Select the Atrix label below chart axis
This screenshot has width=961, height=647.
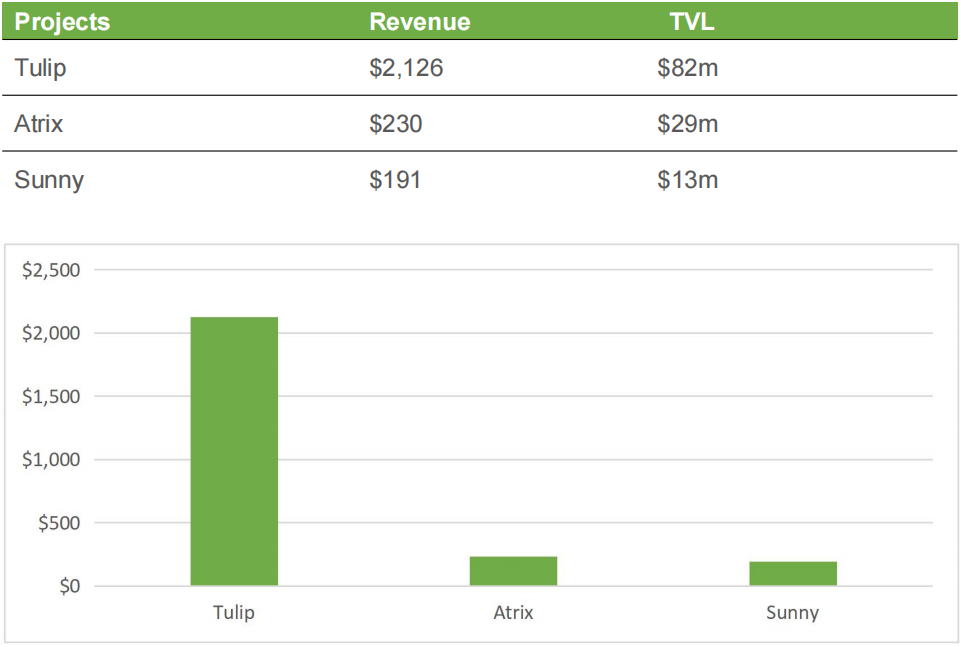click(513, 613)
